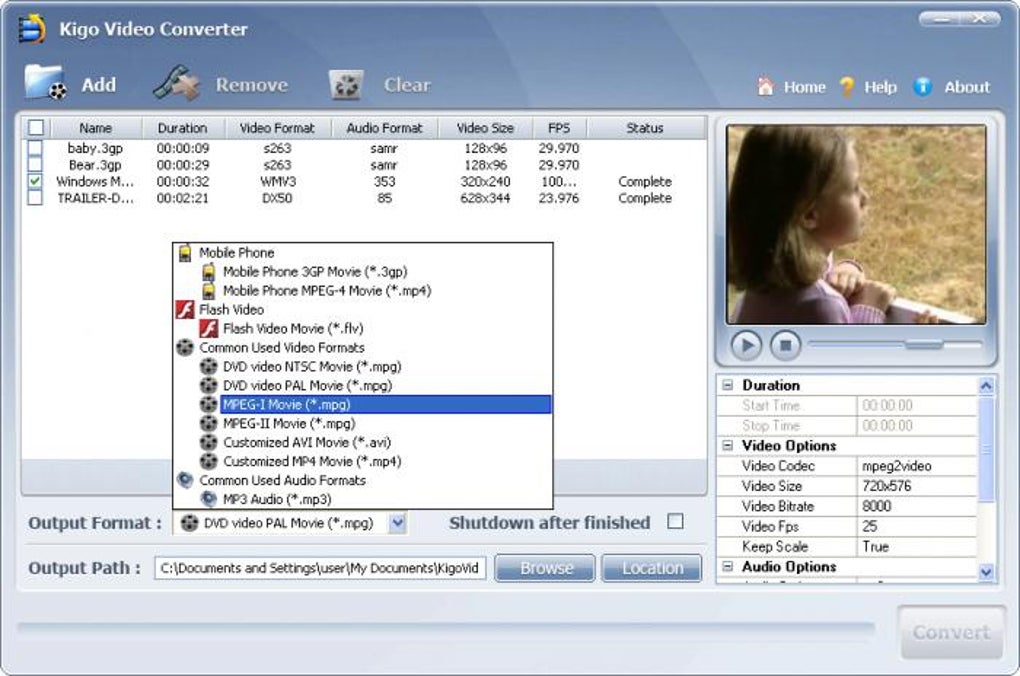Click the Location button

(652, 568)
